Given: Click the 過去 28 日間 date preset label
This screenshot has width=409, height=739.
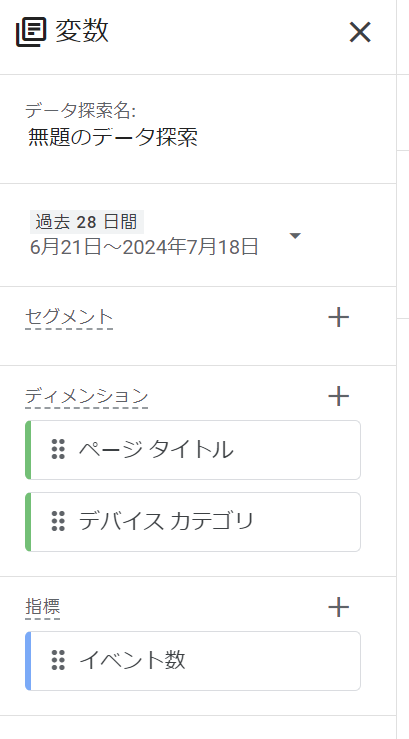Looking at the screenshot, I should point(87,222).
